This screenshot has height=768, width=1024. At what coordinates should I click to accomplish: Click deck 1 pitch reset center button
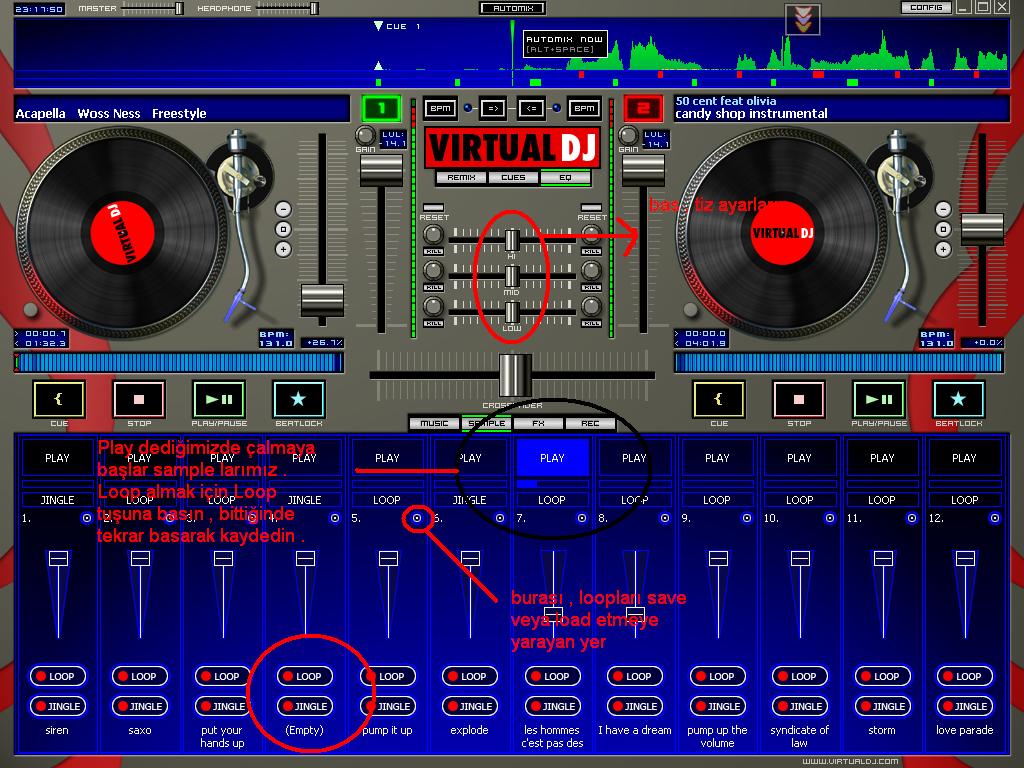point(283,229)
